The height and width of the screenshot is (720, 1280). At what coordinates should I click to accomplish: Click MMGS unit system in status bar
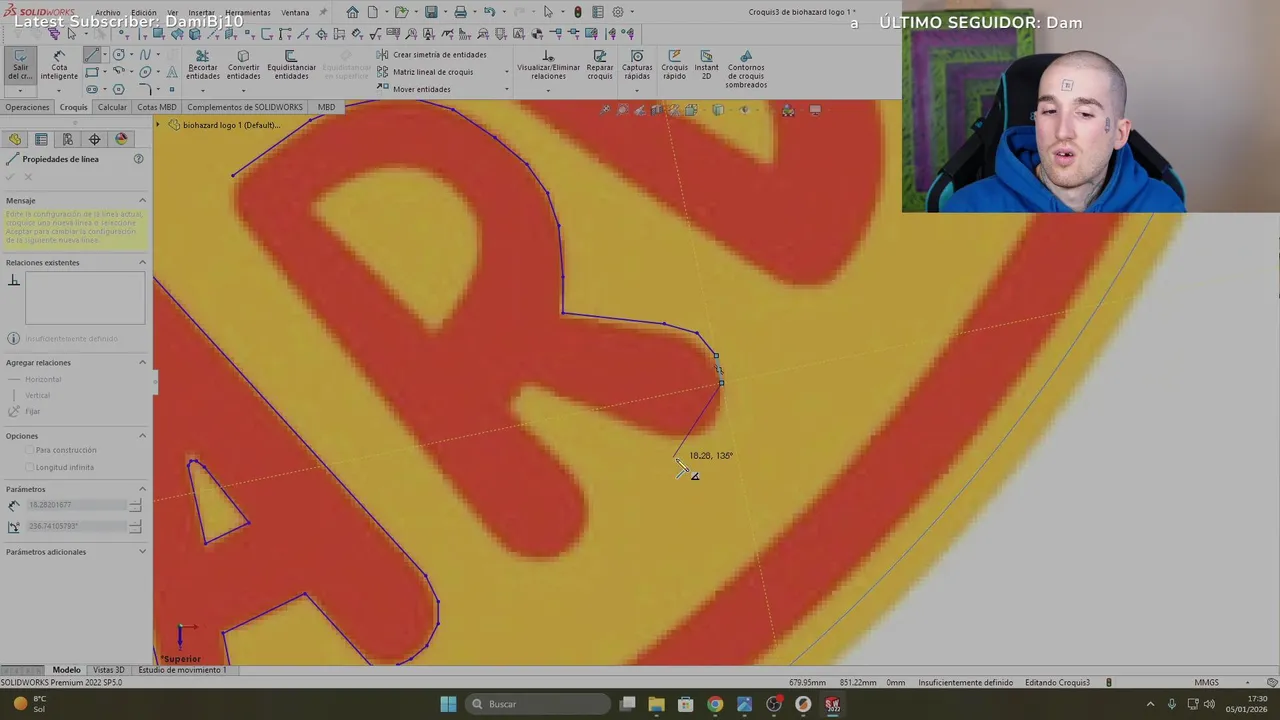pyautogui.click(x=1207, y=682)
